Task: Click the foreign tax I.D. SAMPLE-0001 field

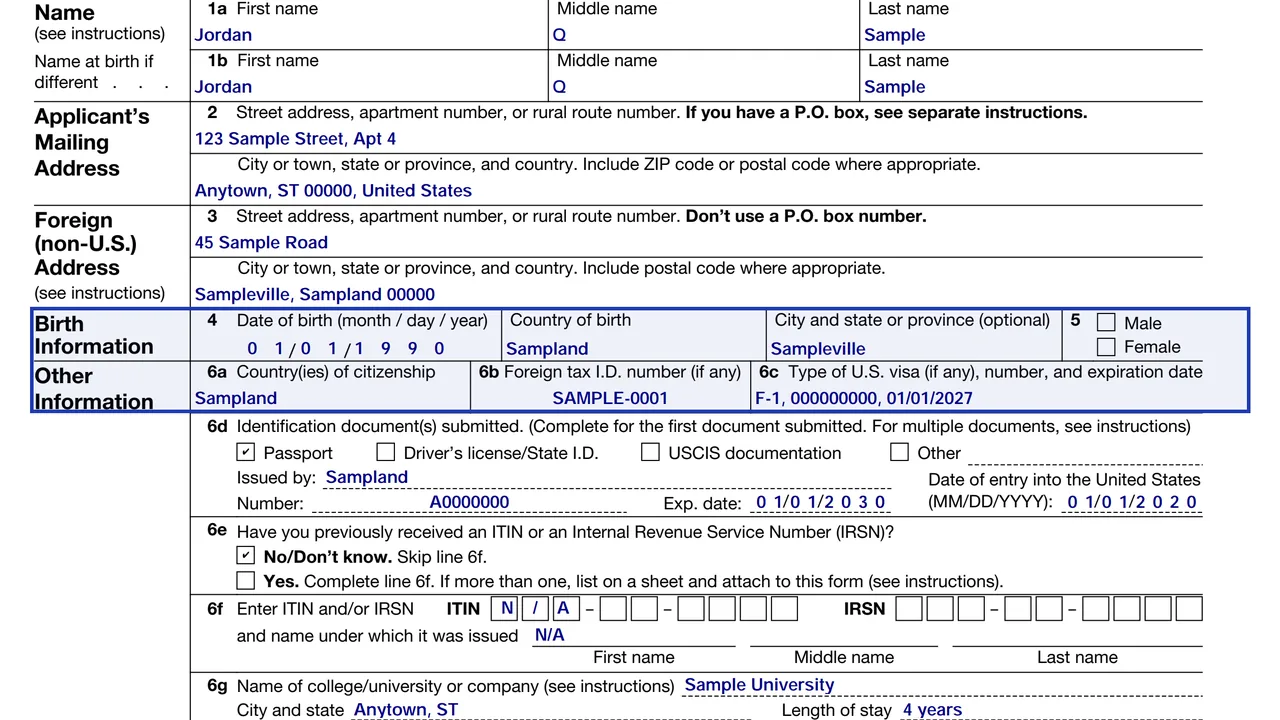Action: click(x=610, y=398)
